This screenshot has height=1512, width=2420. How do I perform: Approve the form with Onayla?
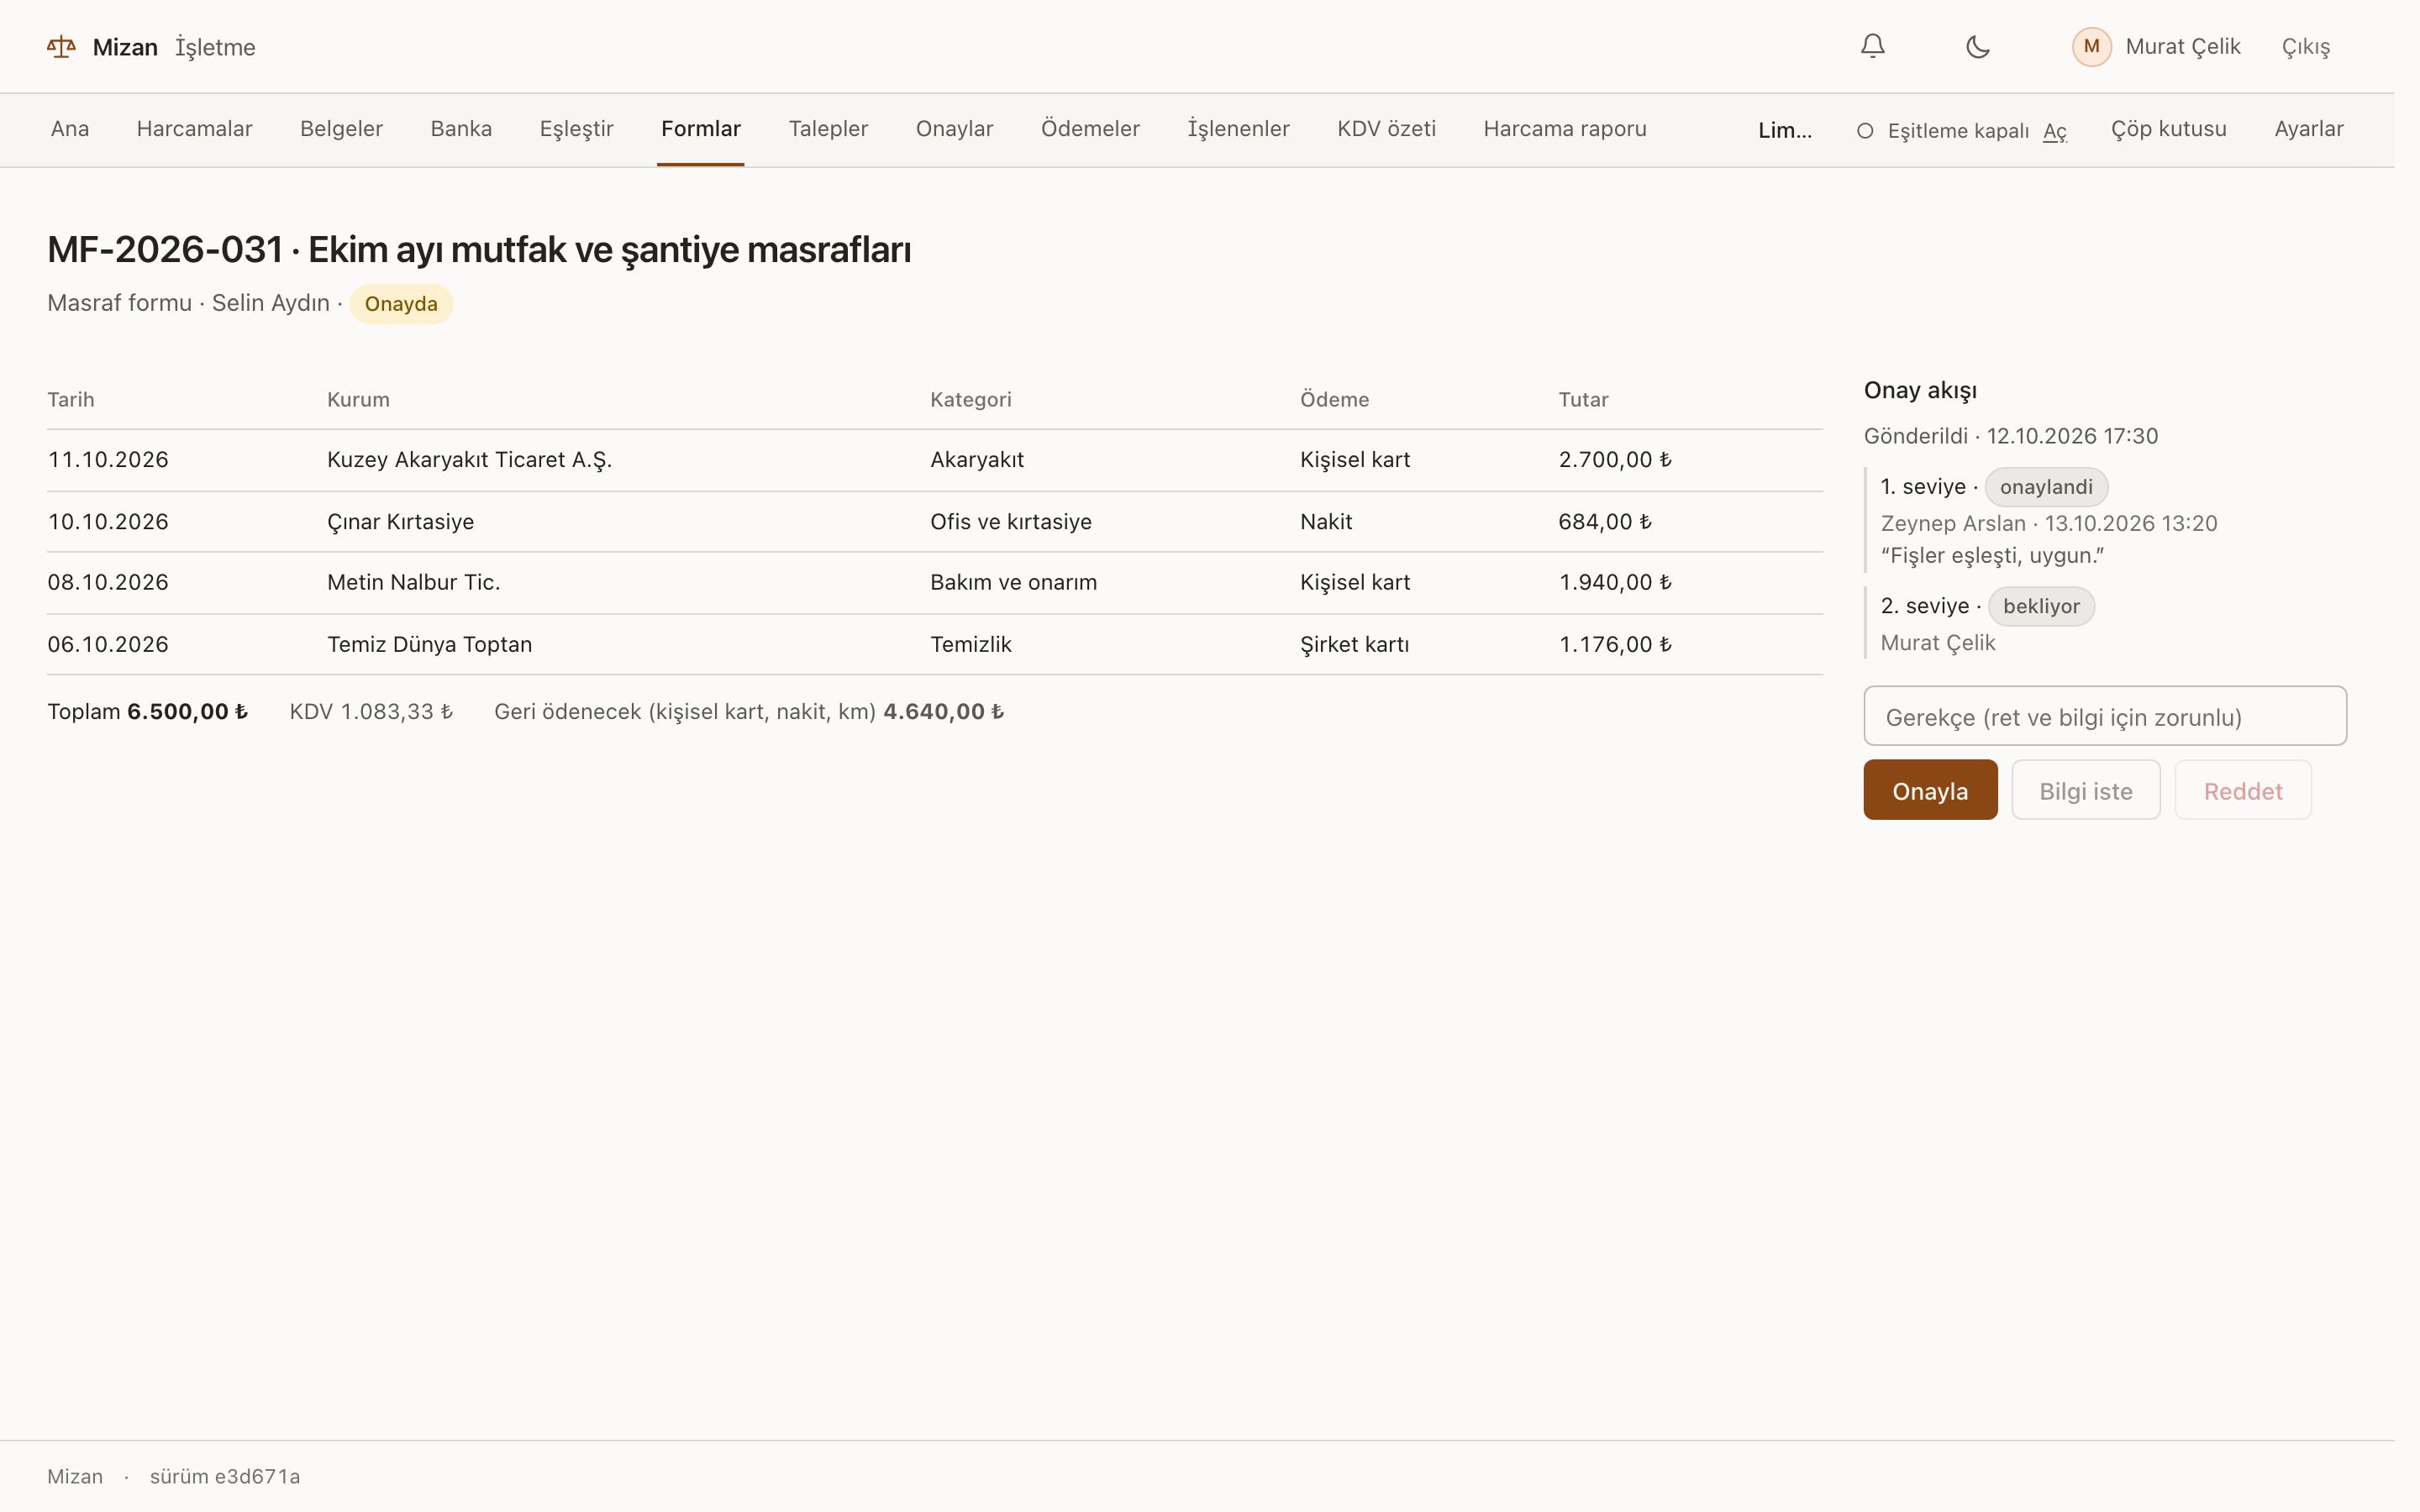pyautogui.click(x=1930, y=790)
